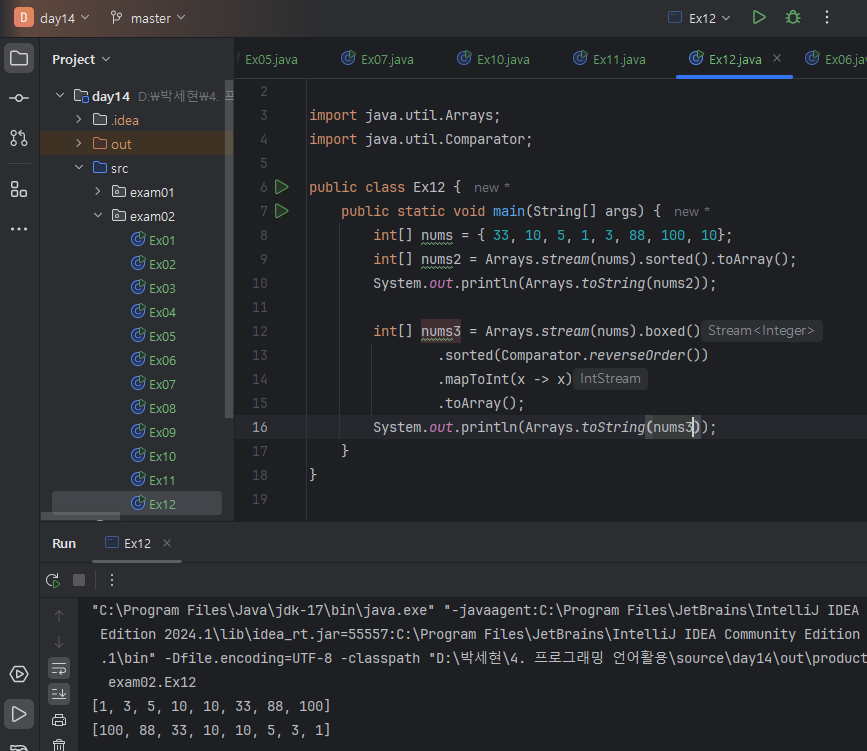
Task: Toggle scroll to end in console
Action: (59, 694)
